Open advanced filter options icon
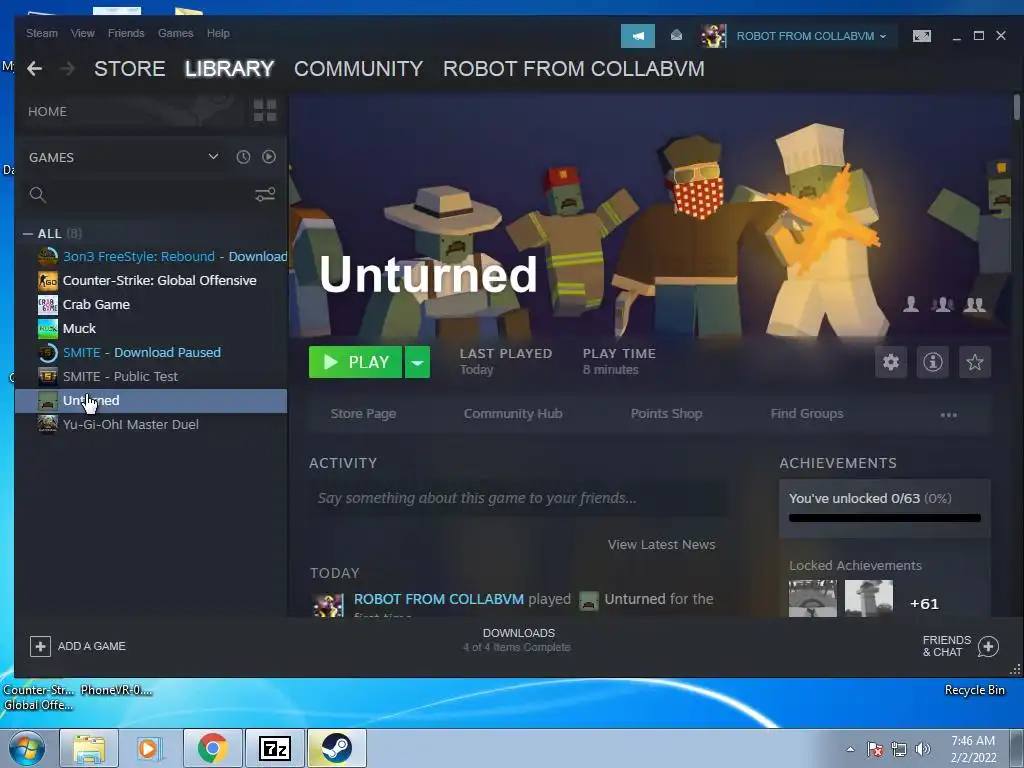Screen dimensions: 1024x768 coord(265,195)
